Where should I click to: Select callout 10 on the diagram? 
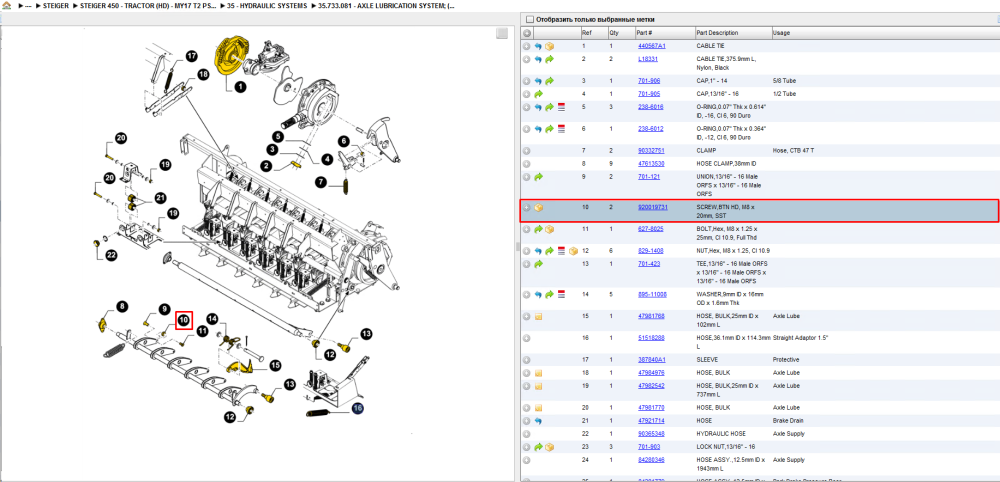pos(184,319)
